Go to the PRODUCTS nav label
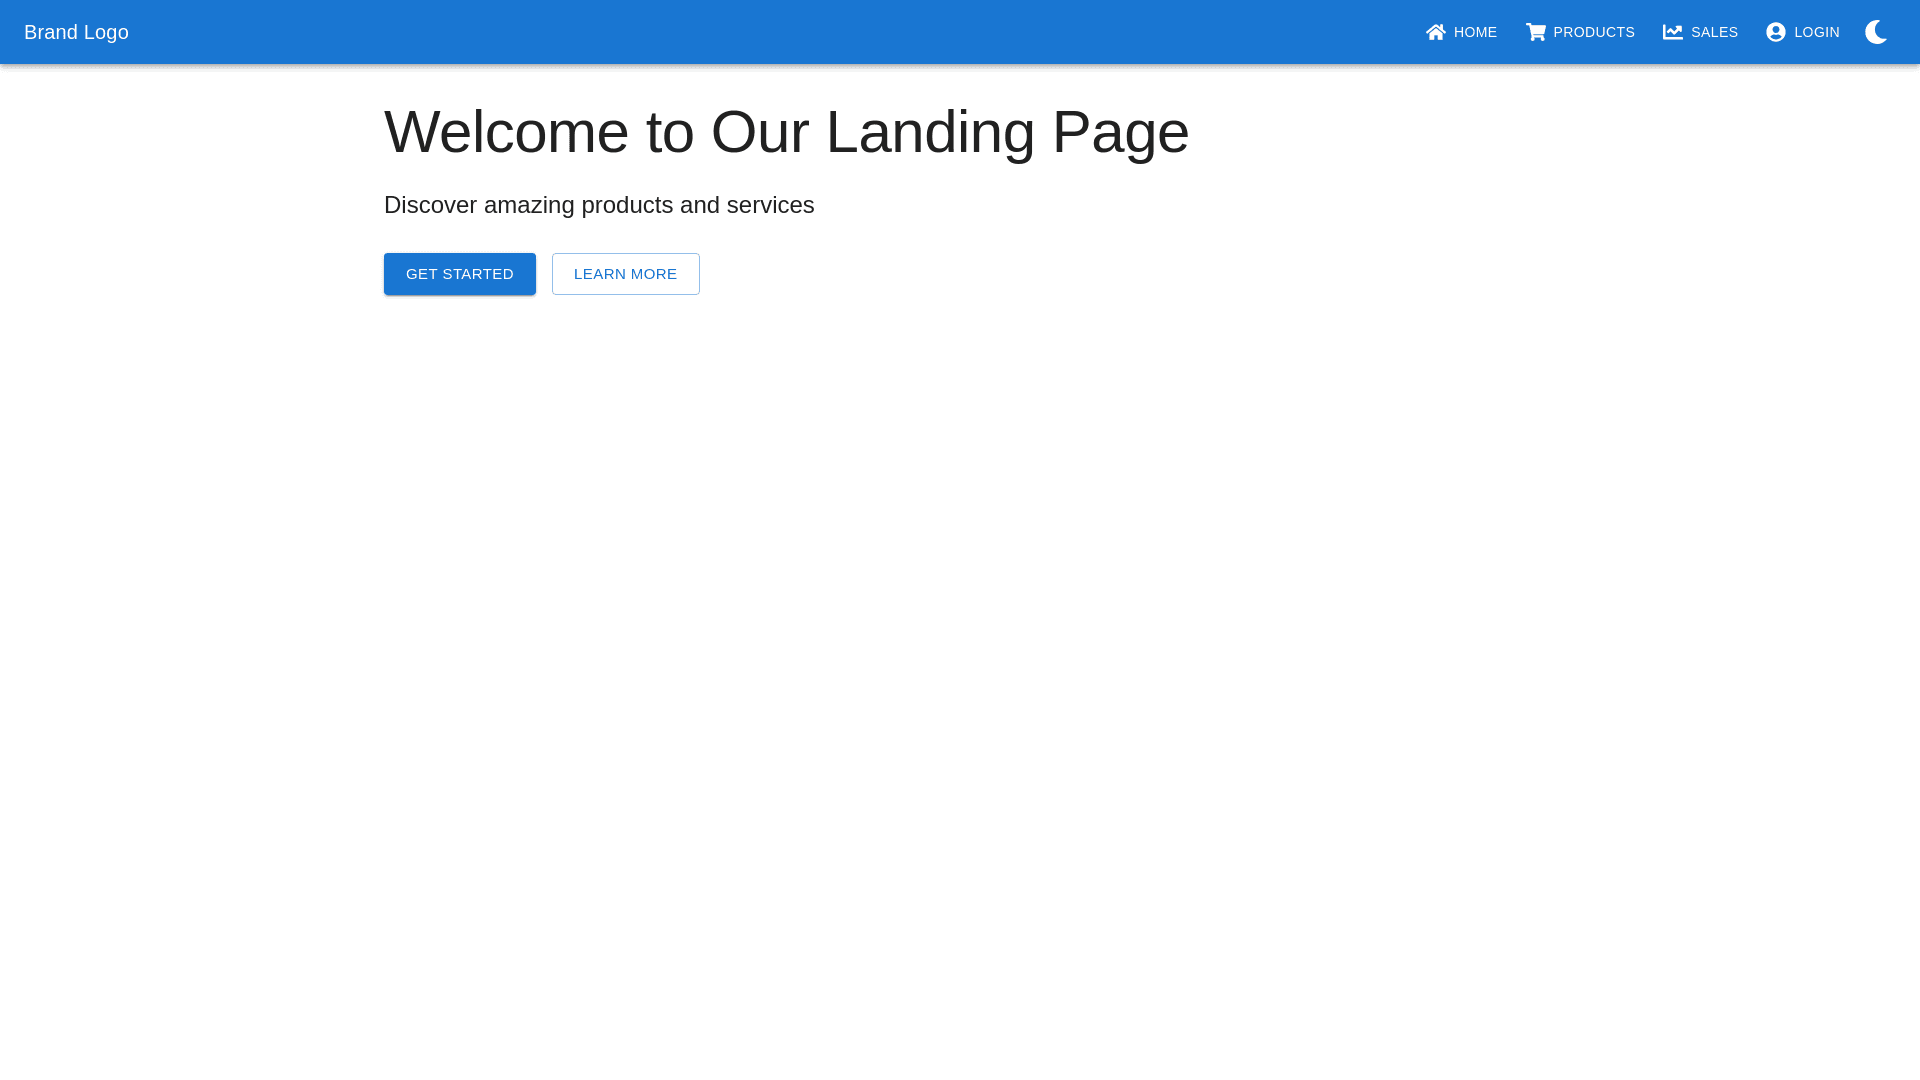 (1594, 32)
